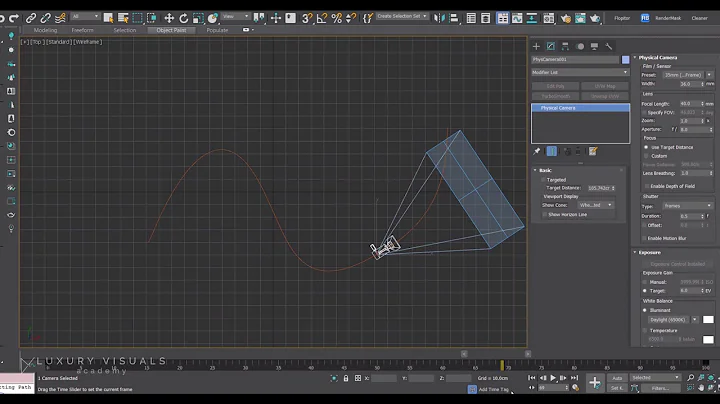This screenshot has width=720, height=404.
Task: Toggle Show End Result in modifier stack
Action: (x=552, y=151)
